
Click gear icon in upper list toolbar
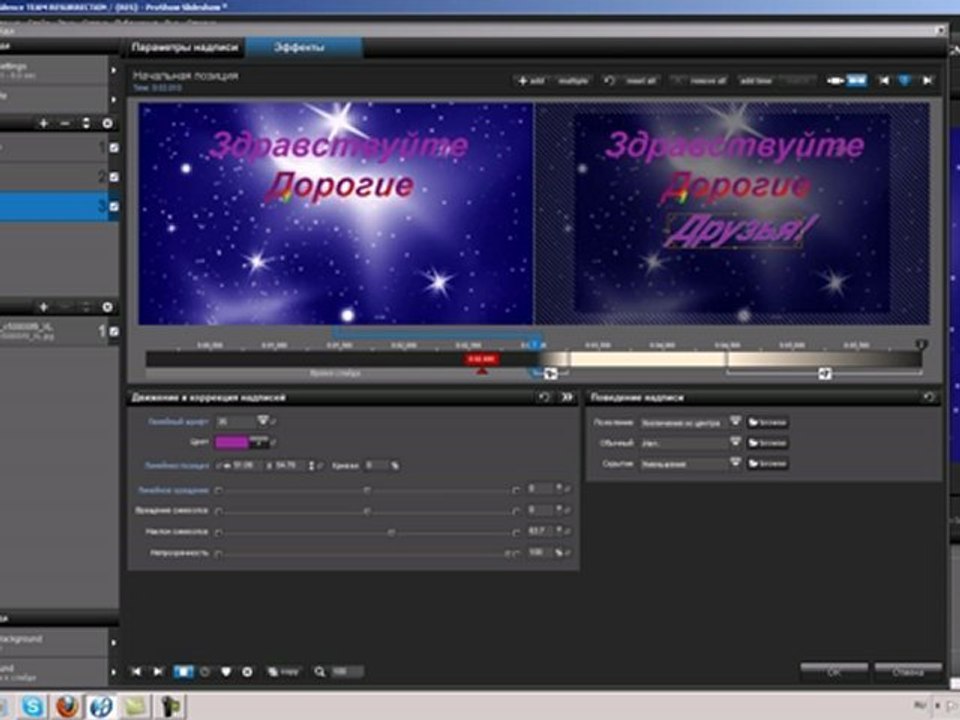coord(107,123)
